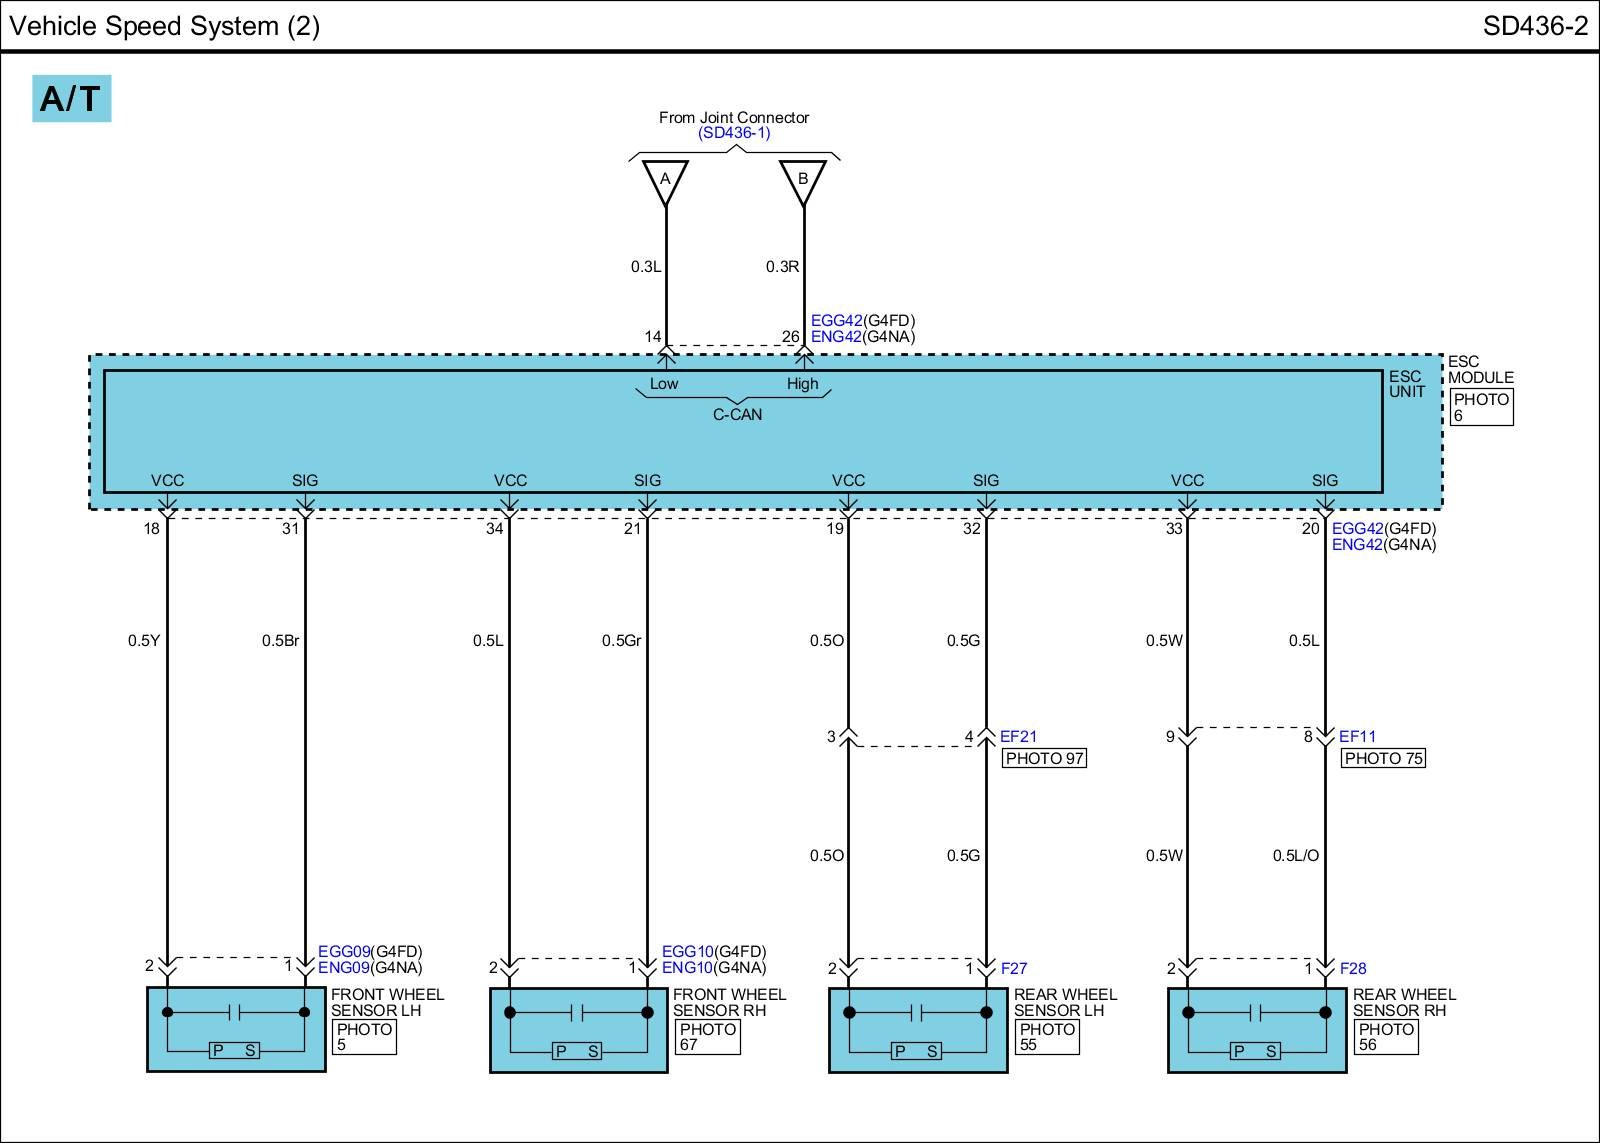Screen dimensions: 1600x1143
Task: Open the PHOTO 97 reference box
Action: coord(1044,758)
